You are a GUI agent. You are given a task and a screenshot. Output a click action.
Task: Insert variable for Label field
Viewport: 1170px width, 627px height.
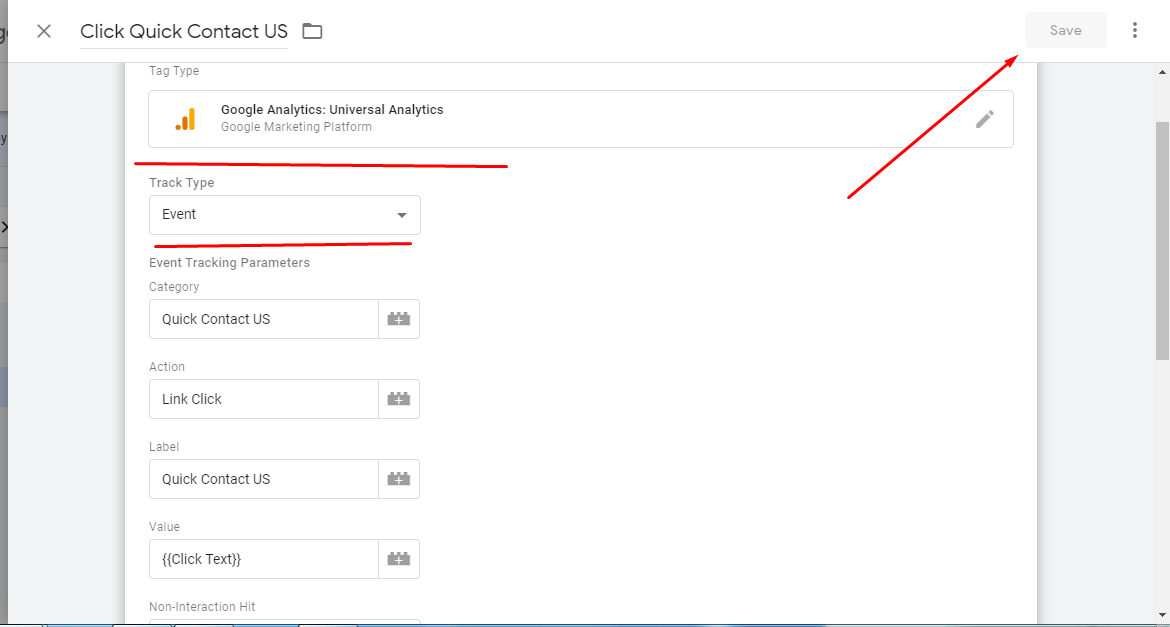point(399,478)
